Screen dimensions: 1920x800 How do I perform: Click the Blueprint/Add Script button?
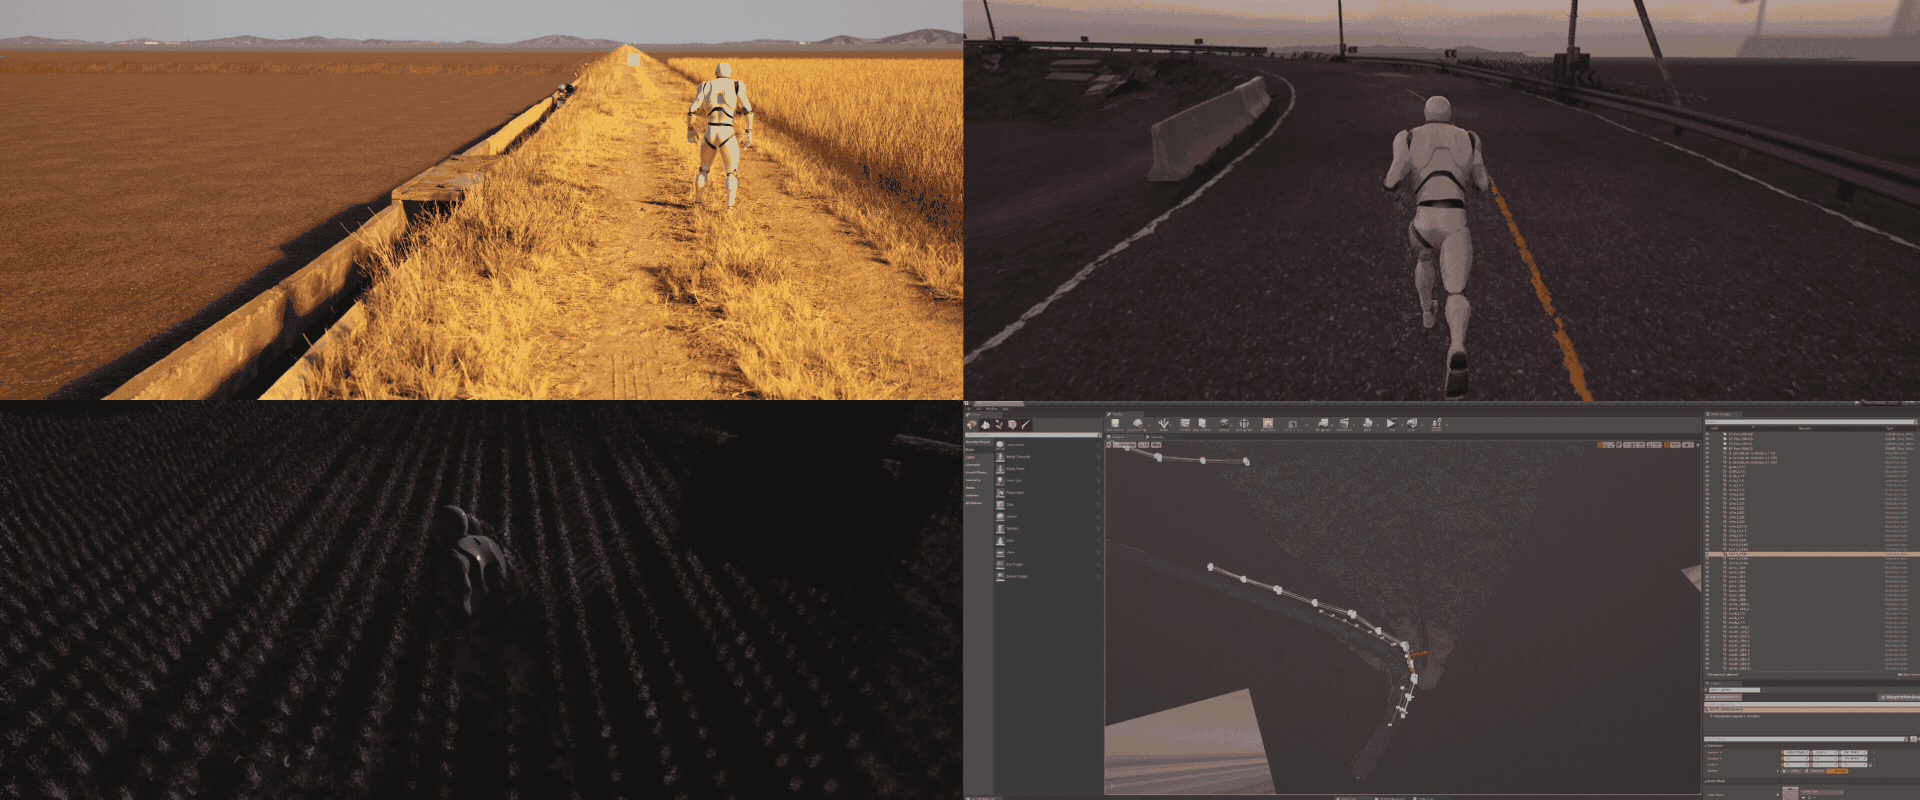(1899, 697)
